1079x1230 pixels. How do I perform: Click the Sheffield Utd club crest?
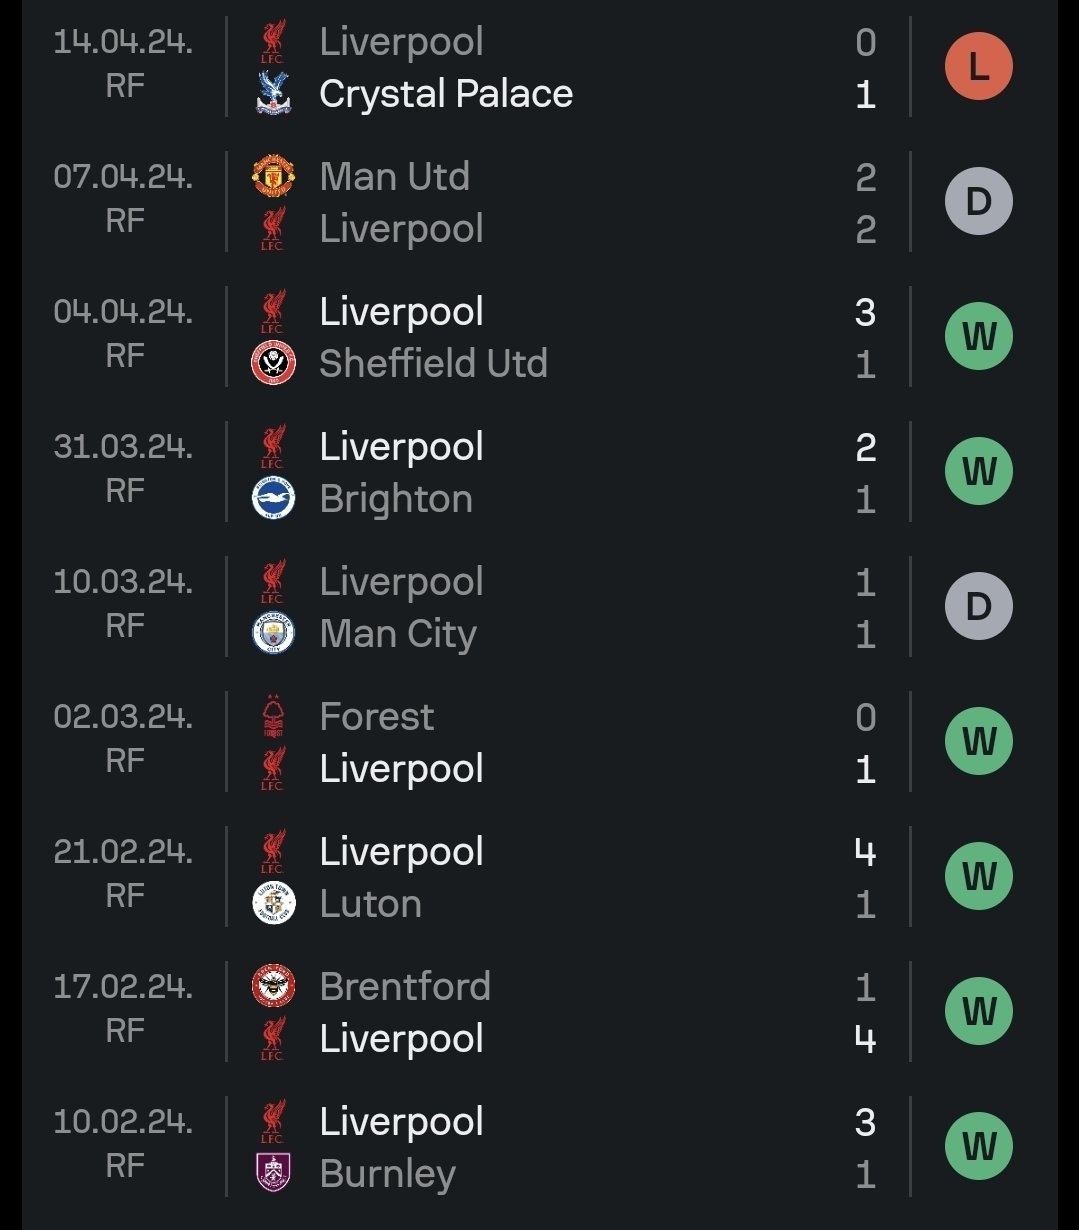273,364
